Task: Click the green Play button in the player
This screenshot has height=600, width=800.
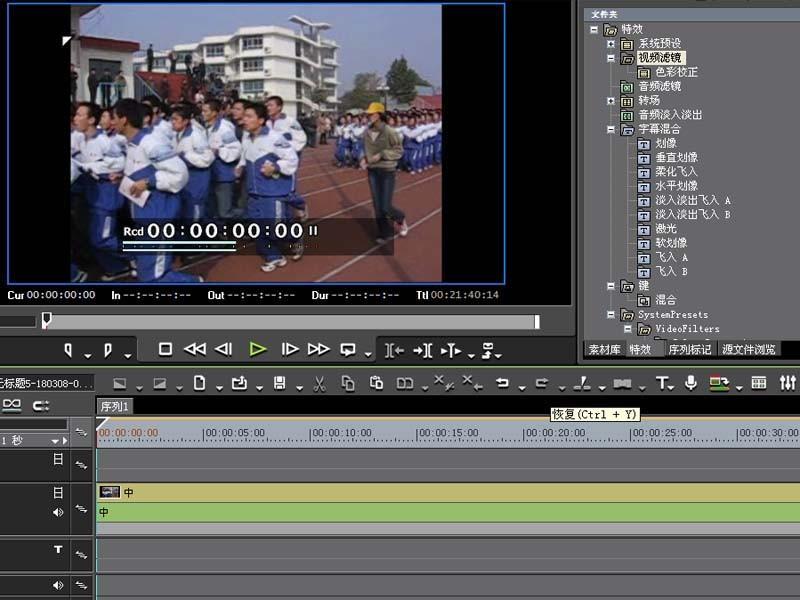Action: 258,349
